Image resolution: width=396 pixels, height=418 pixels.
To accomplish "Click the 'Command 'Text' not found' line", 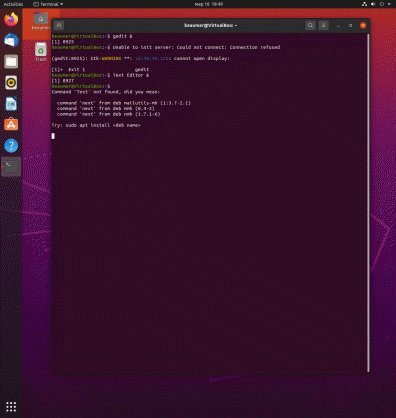I will (x=106, y=92).
